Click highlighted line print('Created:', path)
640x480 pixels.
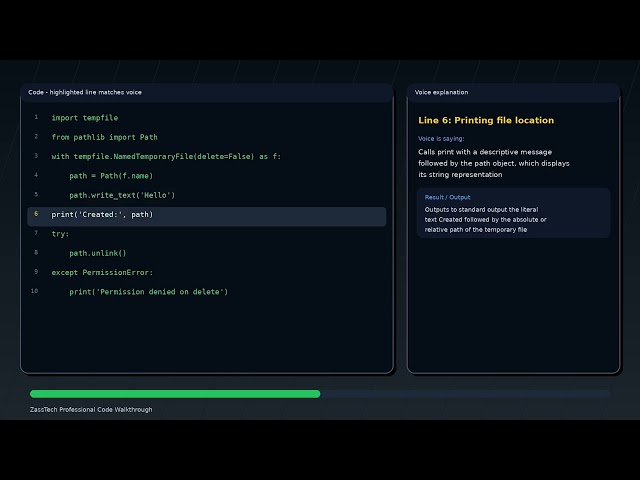207,216
